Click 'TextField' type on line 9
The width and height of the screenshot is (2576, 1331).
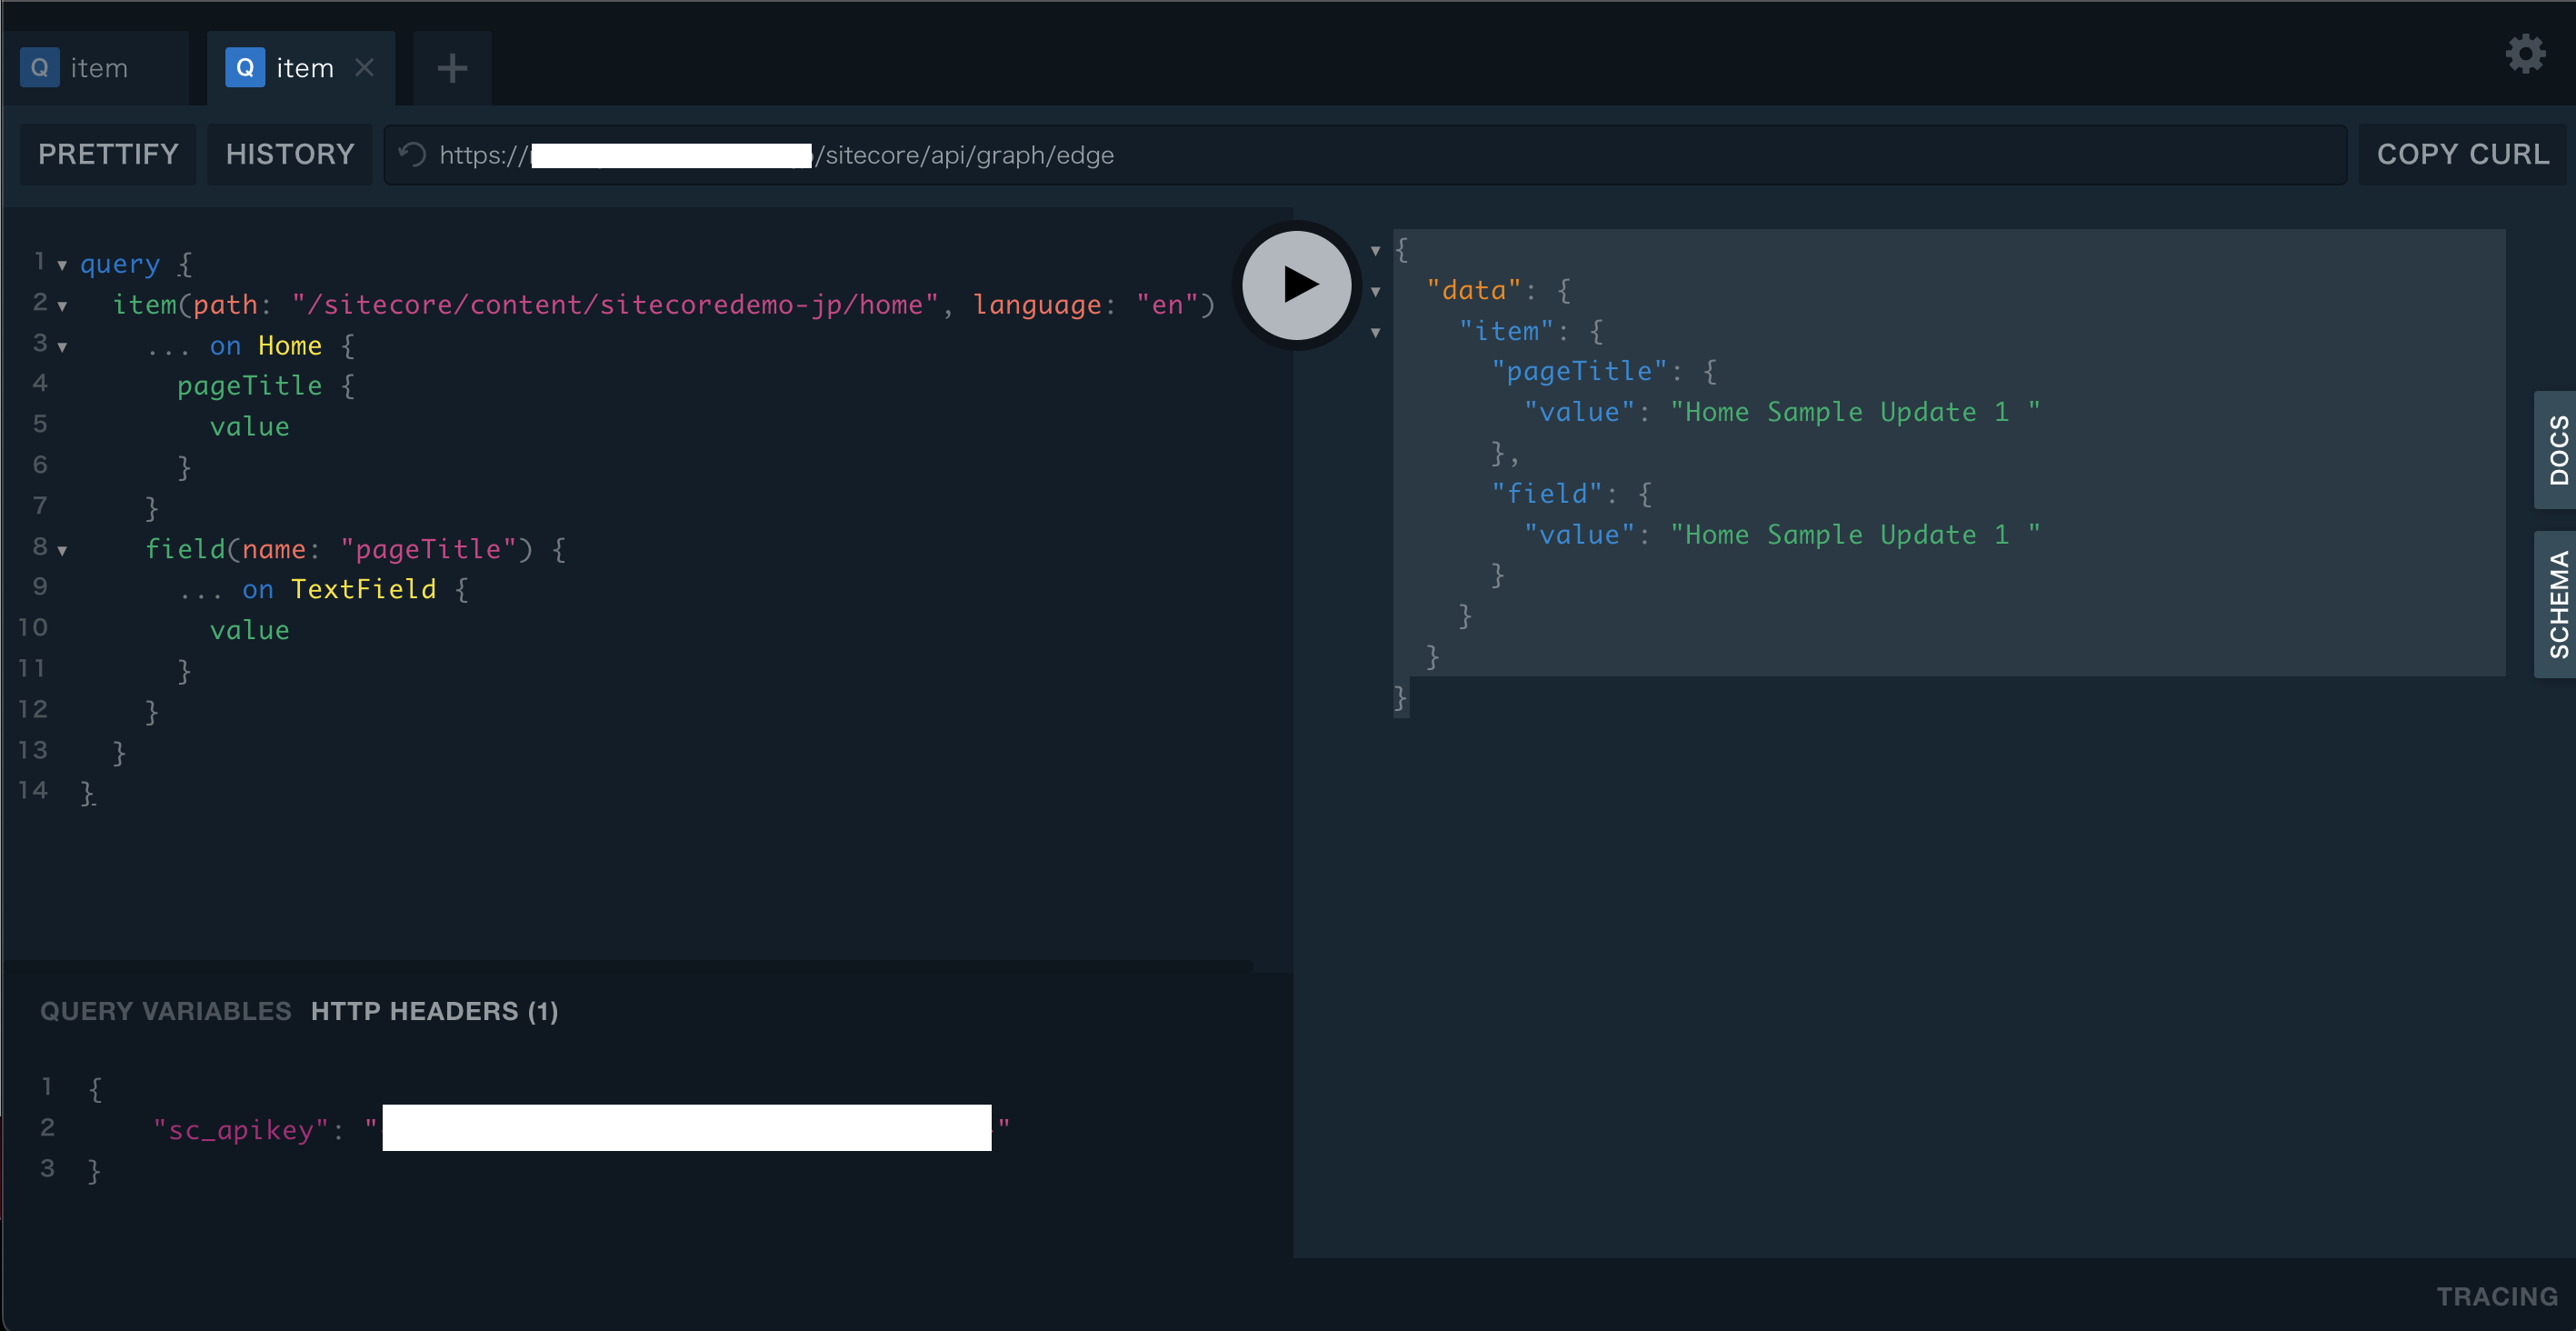pyautogui.click(x=363, y=589)
